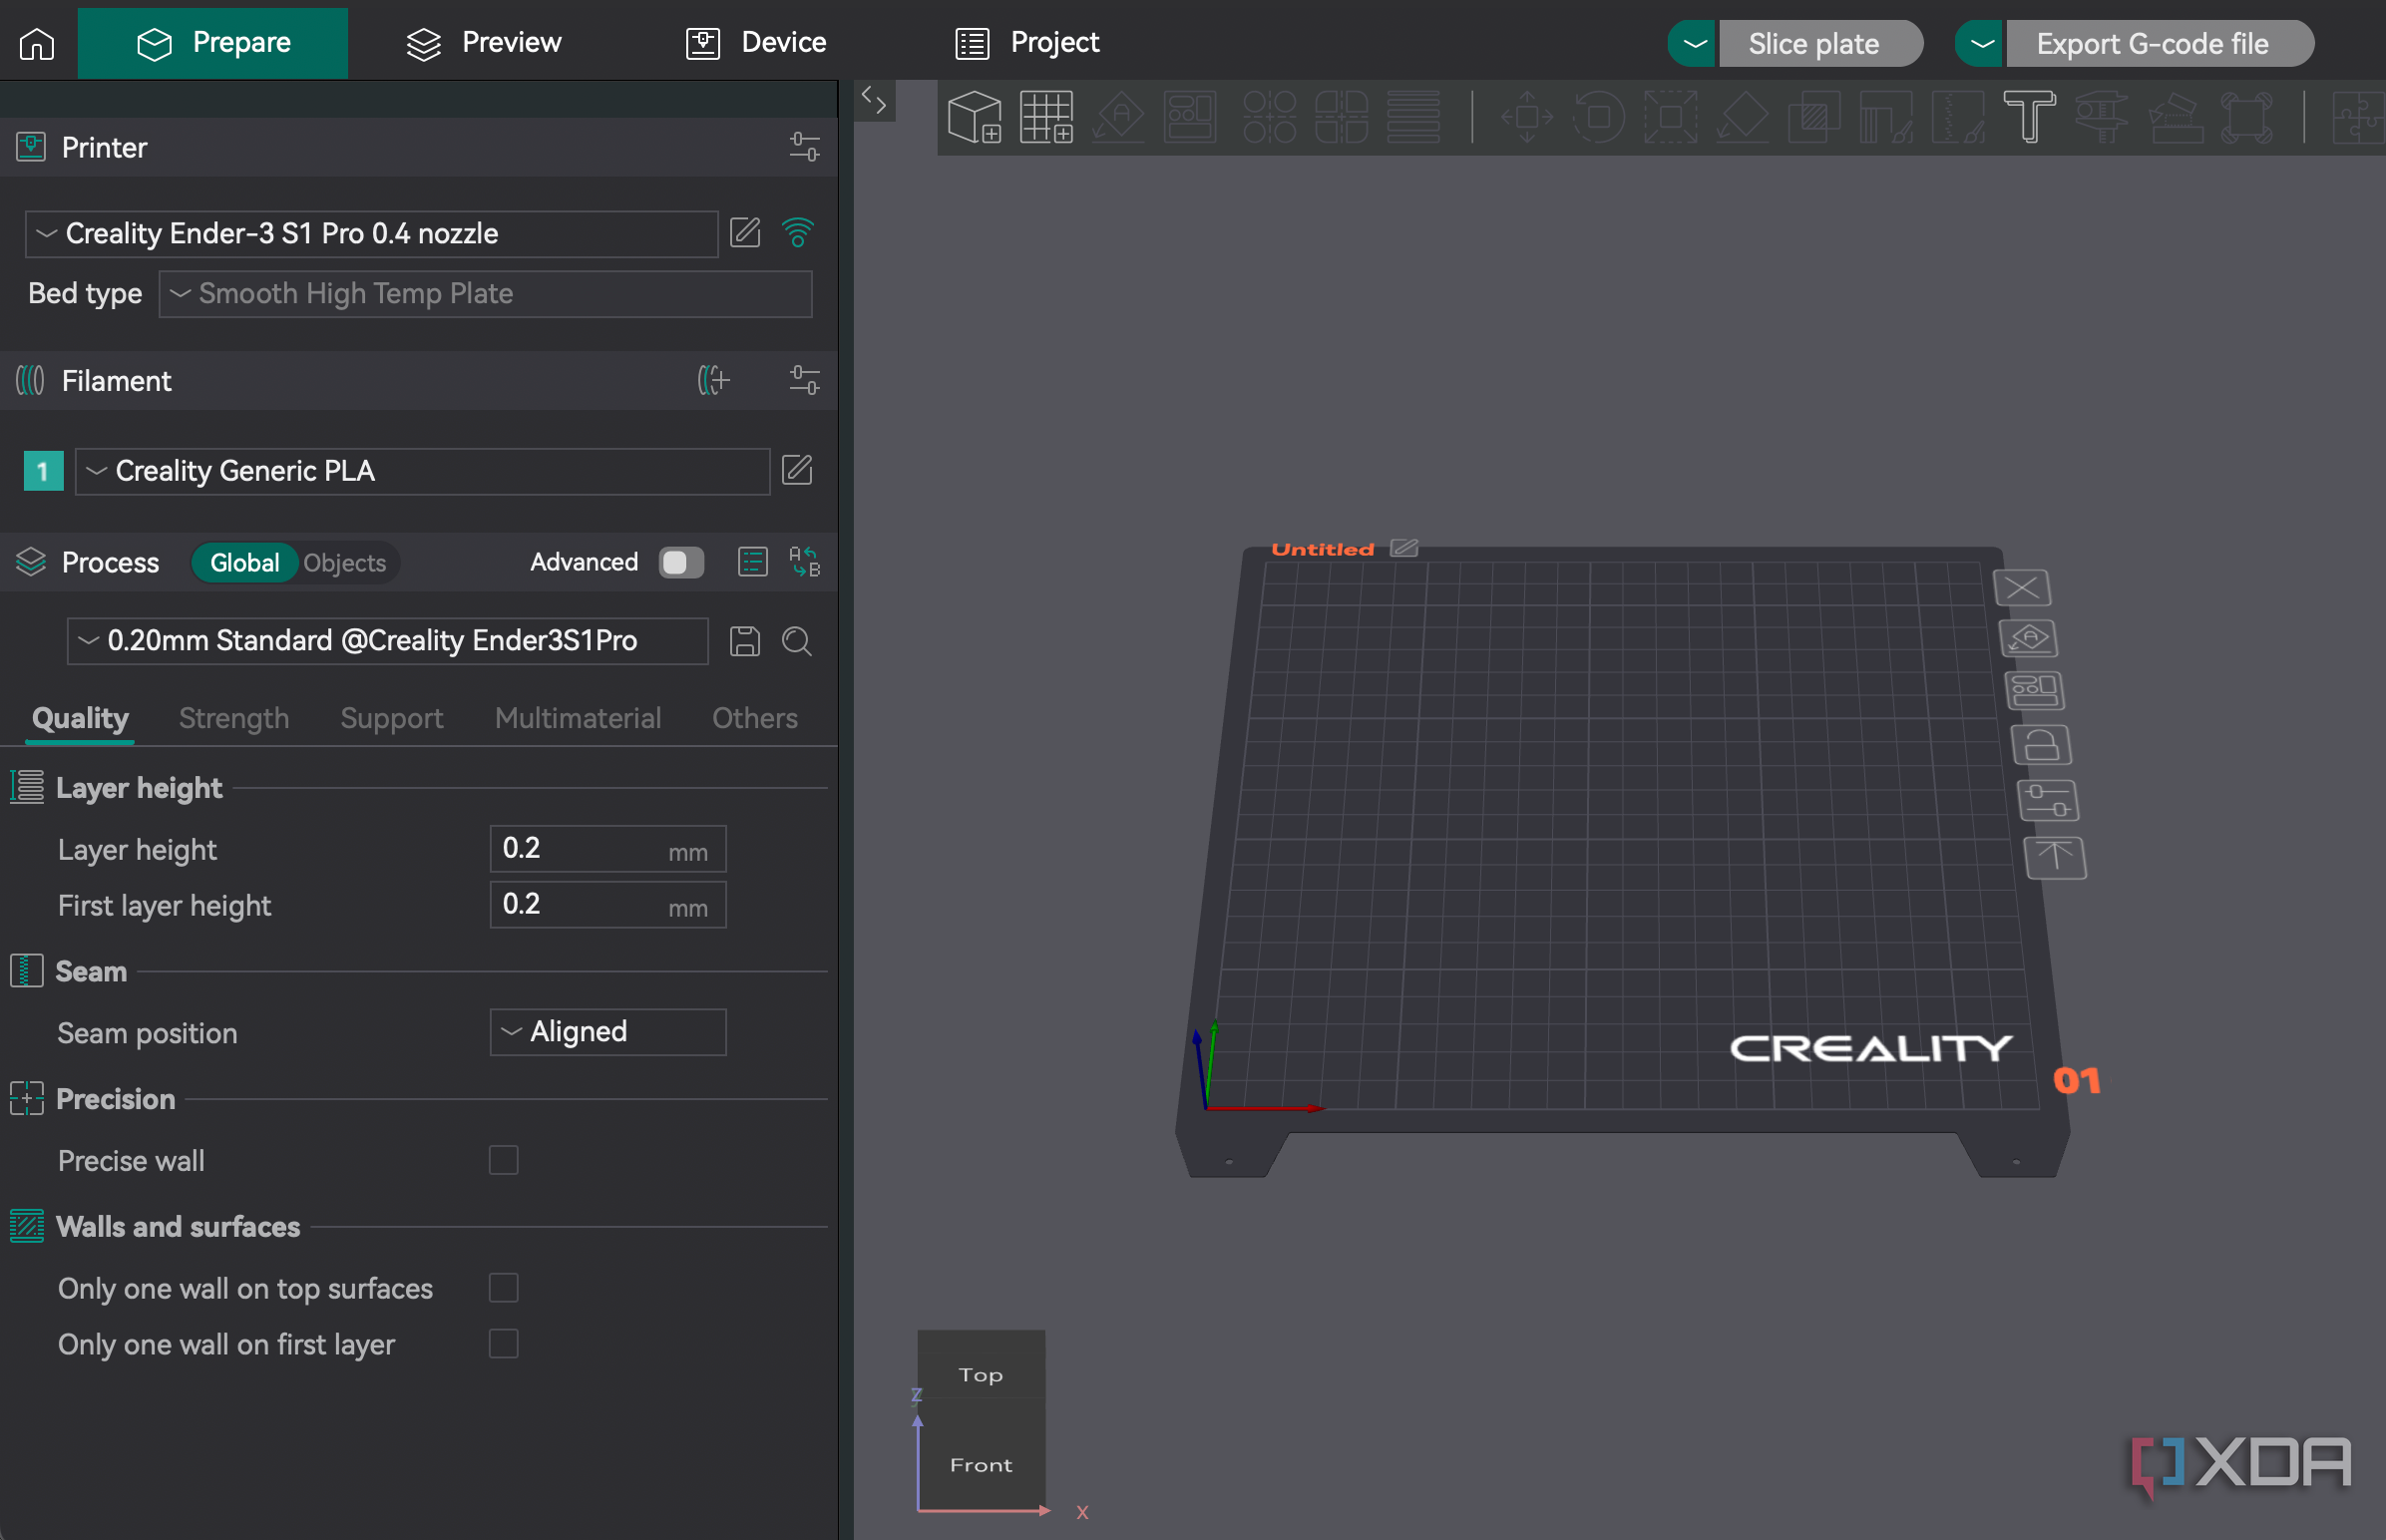The image size is (2386, 1540).
Task: Click the green Wi-Fi printer connection icon
Action: point(798,233)
